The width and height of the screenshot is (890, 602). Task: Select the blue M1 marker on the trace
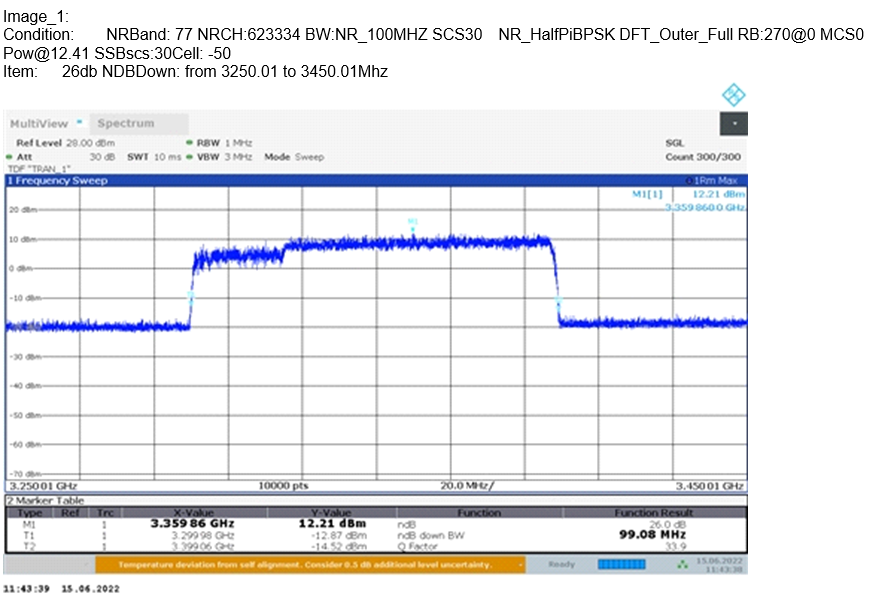click(412, 228)
